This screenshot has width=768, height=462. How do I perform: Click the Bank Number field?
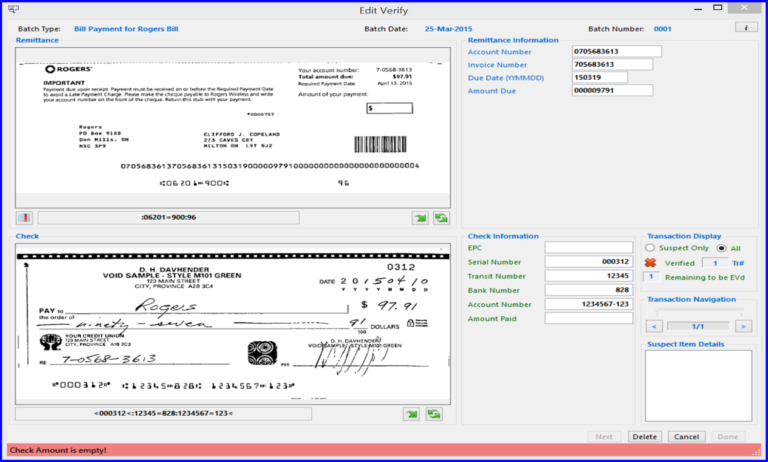[x=589, y=290]
